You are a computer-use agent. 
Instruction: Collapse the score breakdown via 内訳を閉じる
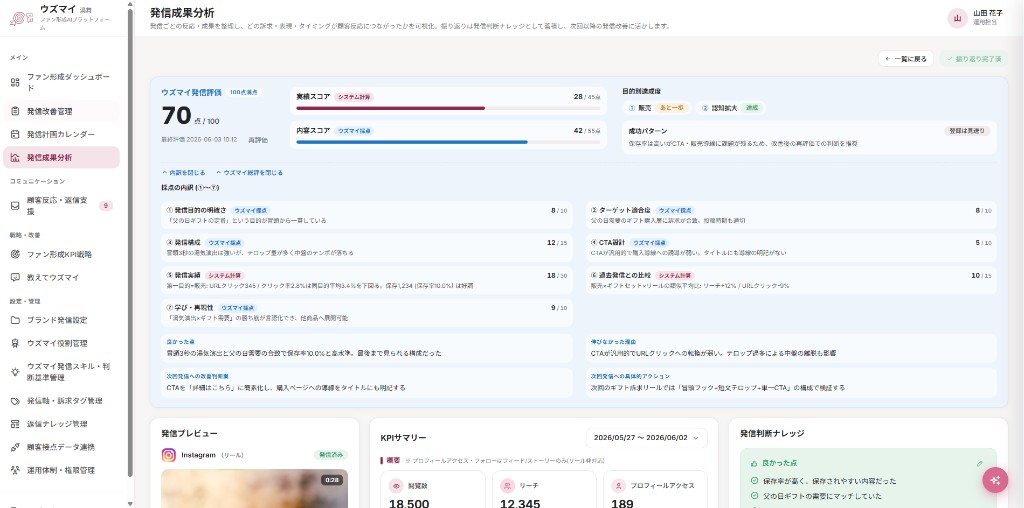184,173
